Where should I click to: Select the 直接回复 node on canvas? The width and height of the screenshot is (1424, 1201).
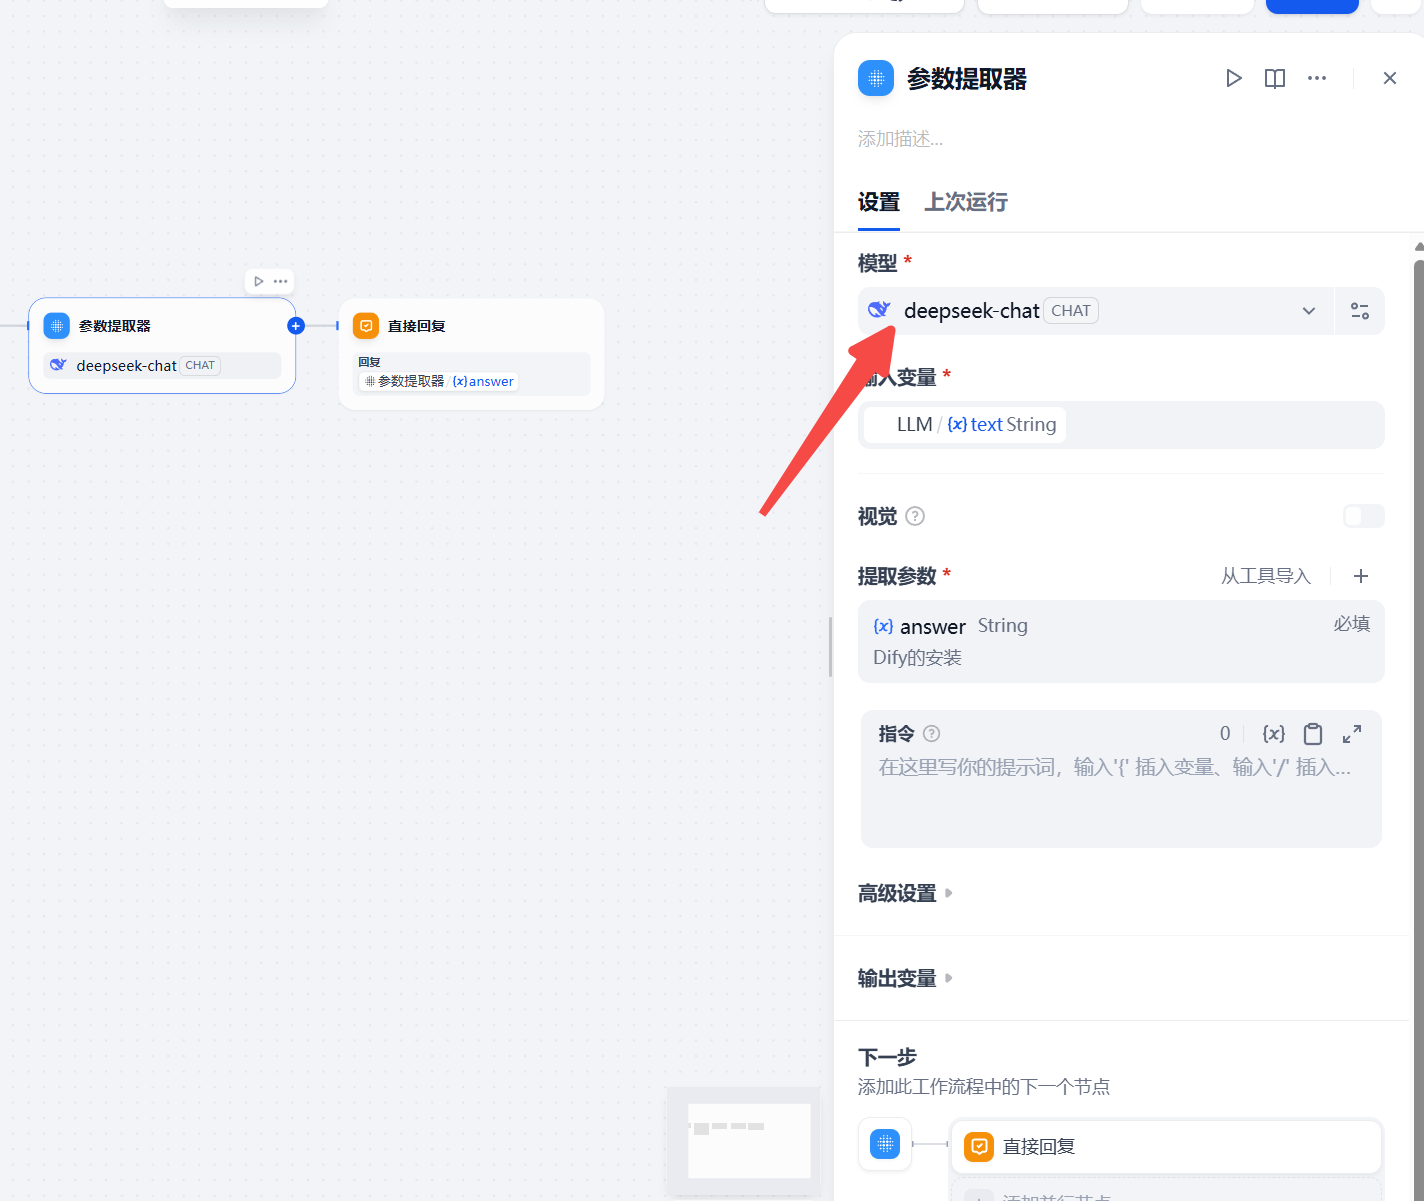click(x=471, y=354)
